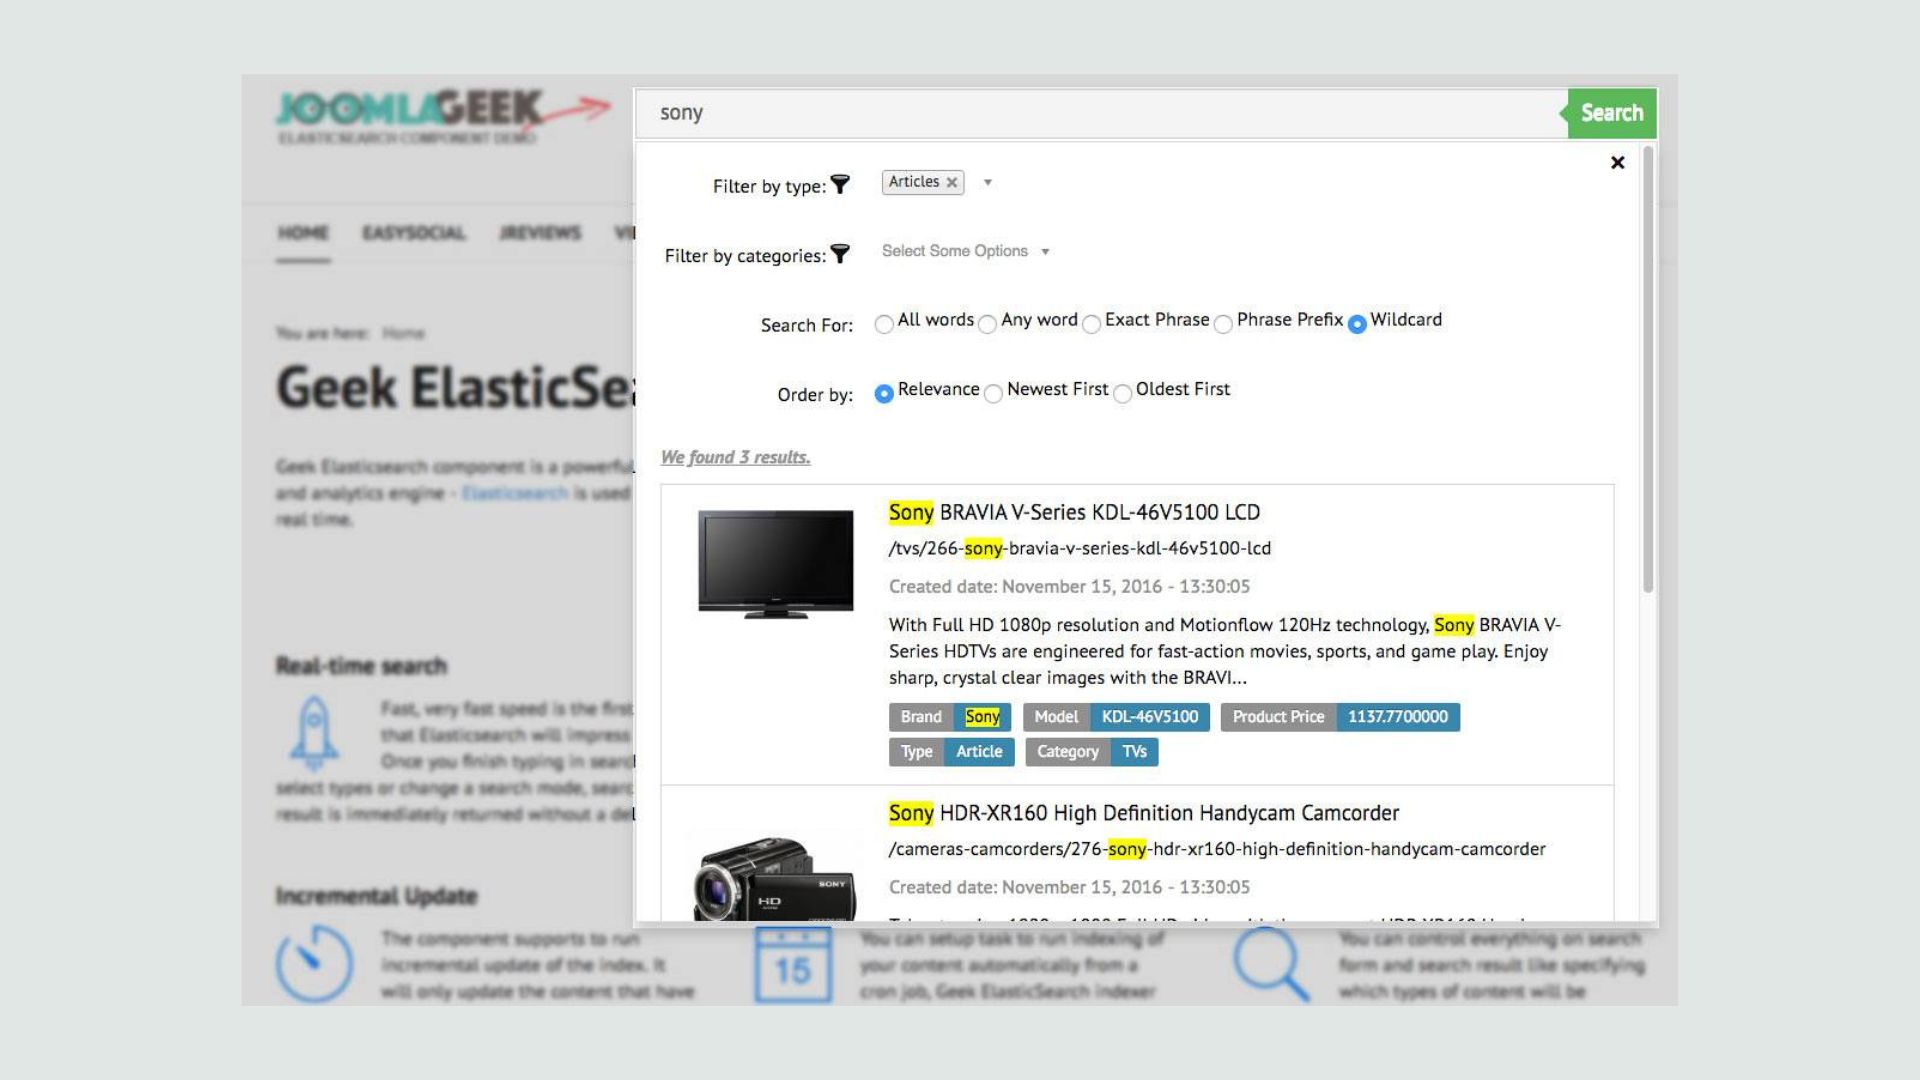Click the dismiss modal X button
The height and width of the screenshot is (1080, 1920).
coord(1617,162)
